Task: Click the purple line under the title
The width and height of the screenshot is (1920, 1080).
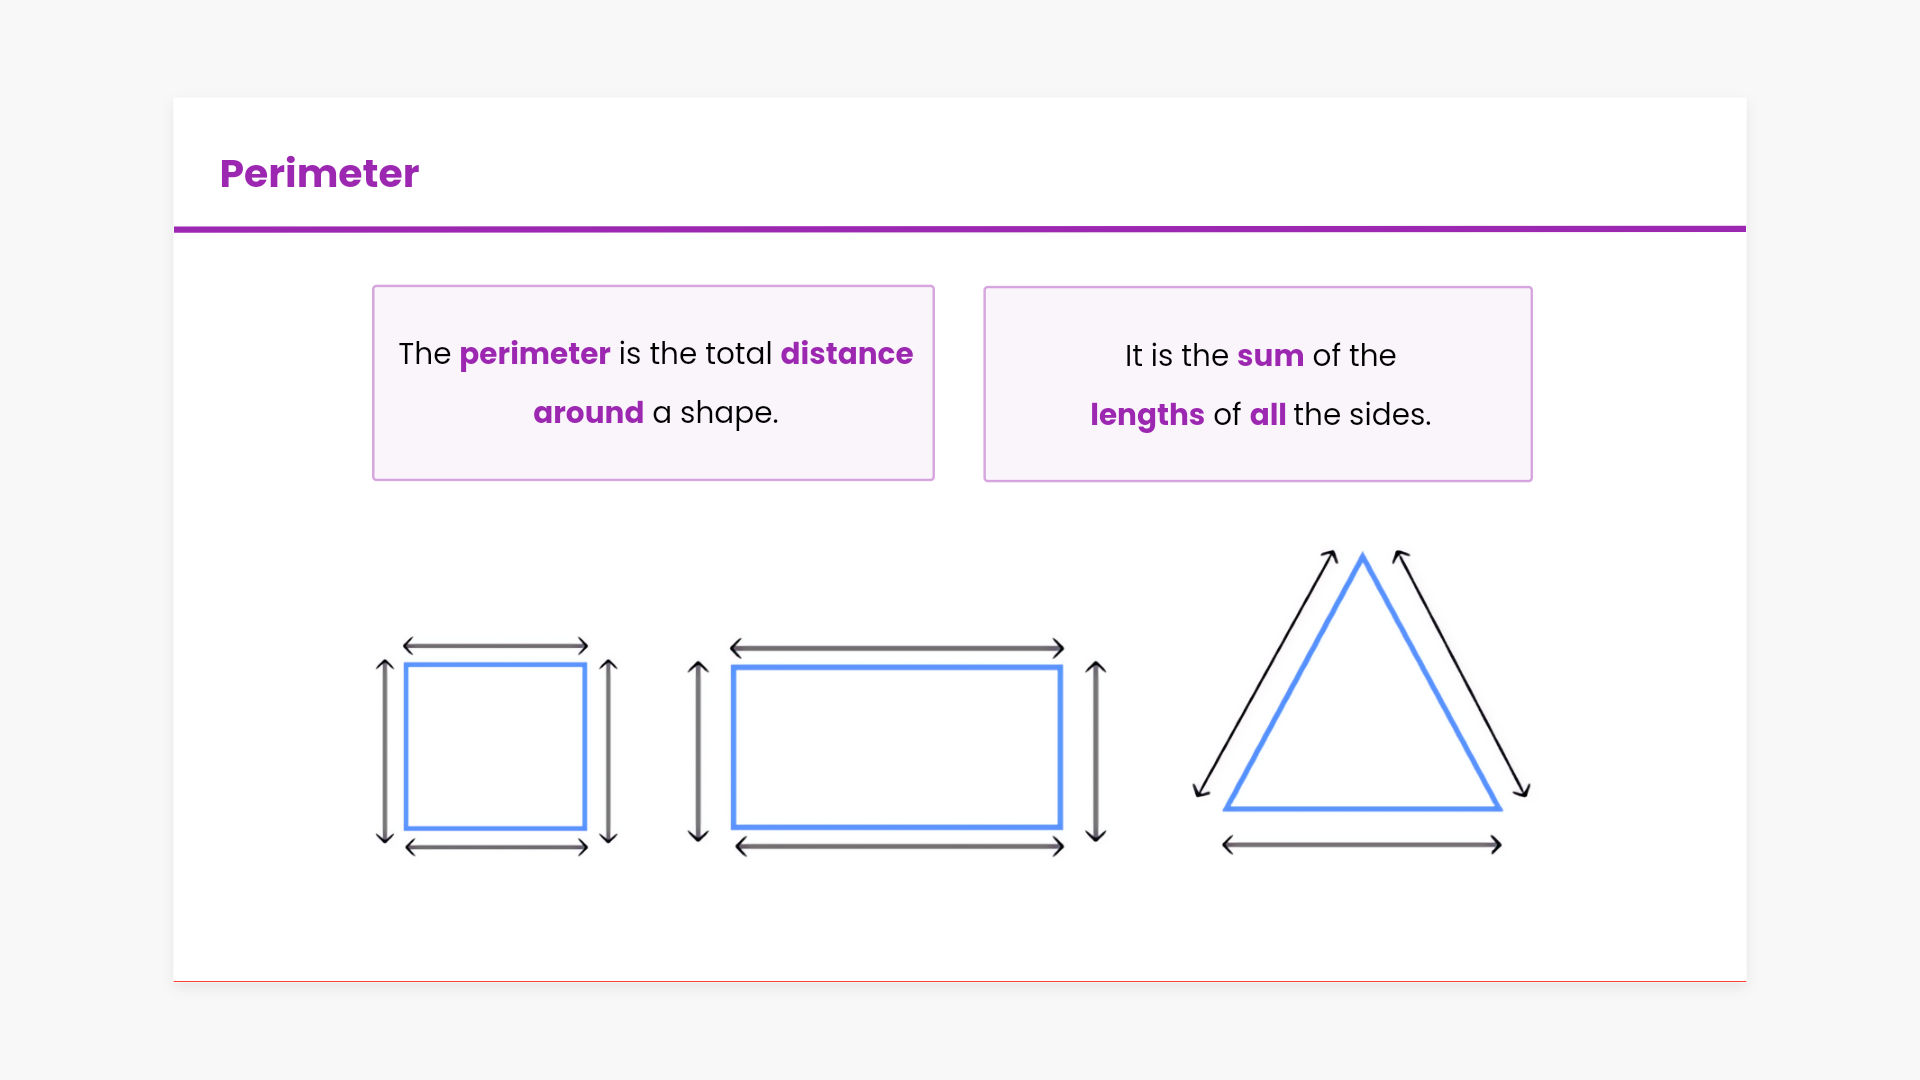Action: pyautogui.click(x=960, y=229)
